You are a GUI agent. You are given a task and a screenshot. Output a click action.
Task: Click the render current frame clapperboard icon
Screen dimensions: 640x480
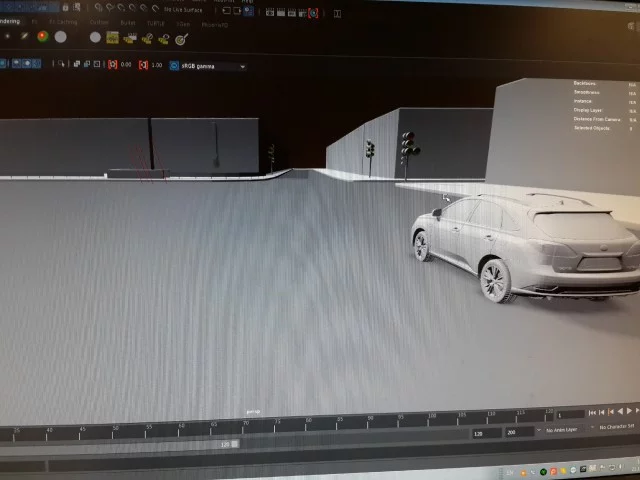281,13
